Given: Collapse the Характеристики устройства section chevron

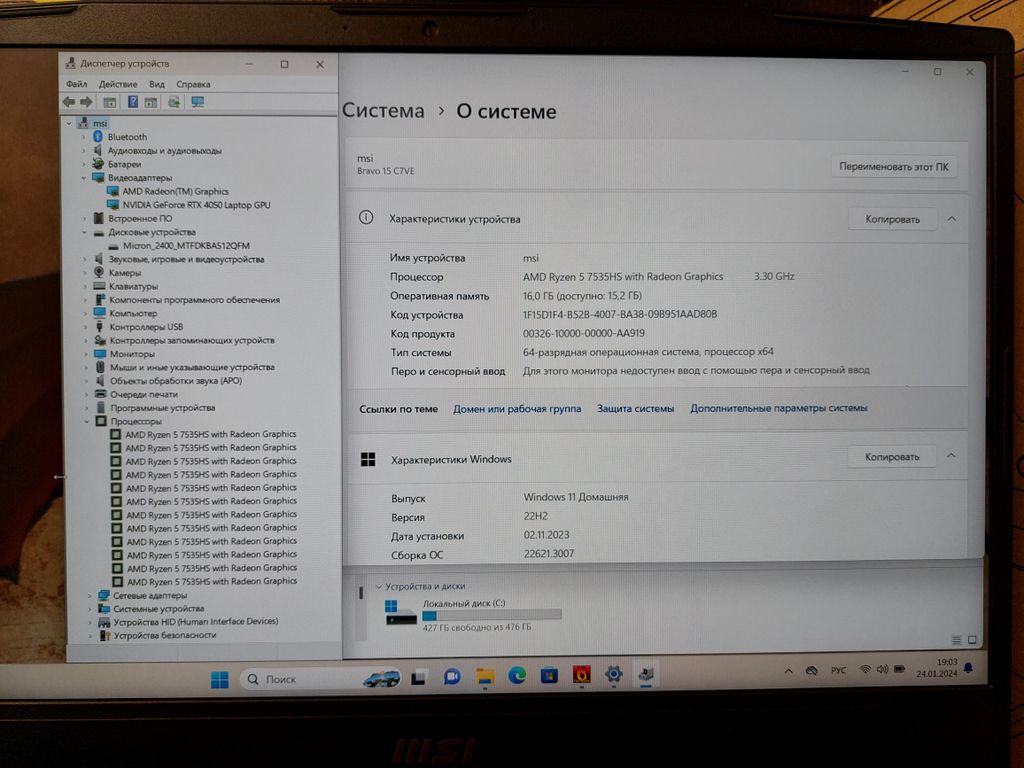Looking at the screenshot, I should [x=952, y=218].
